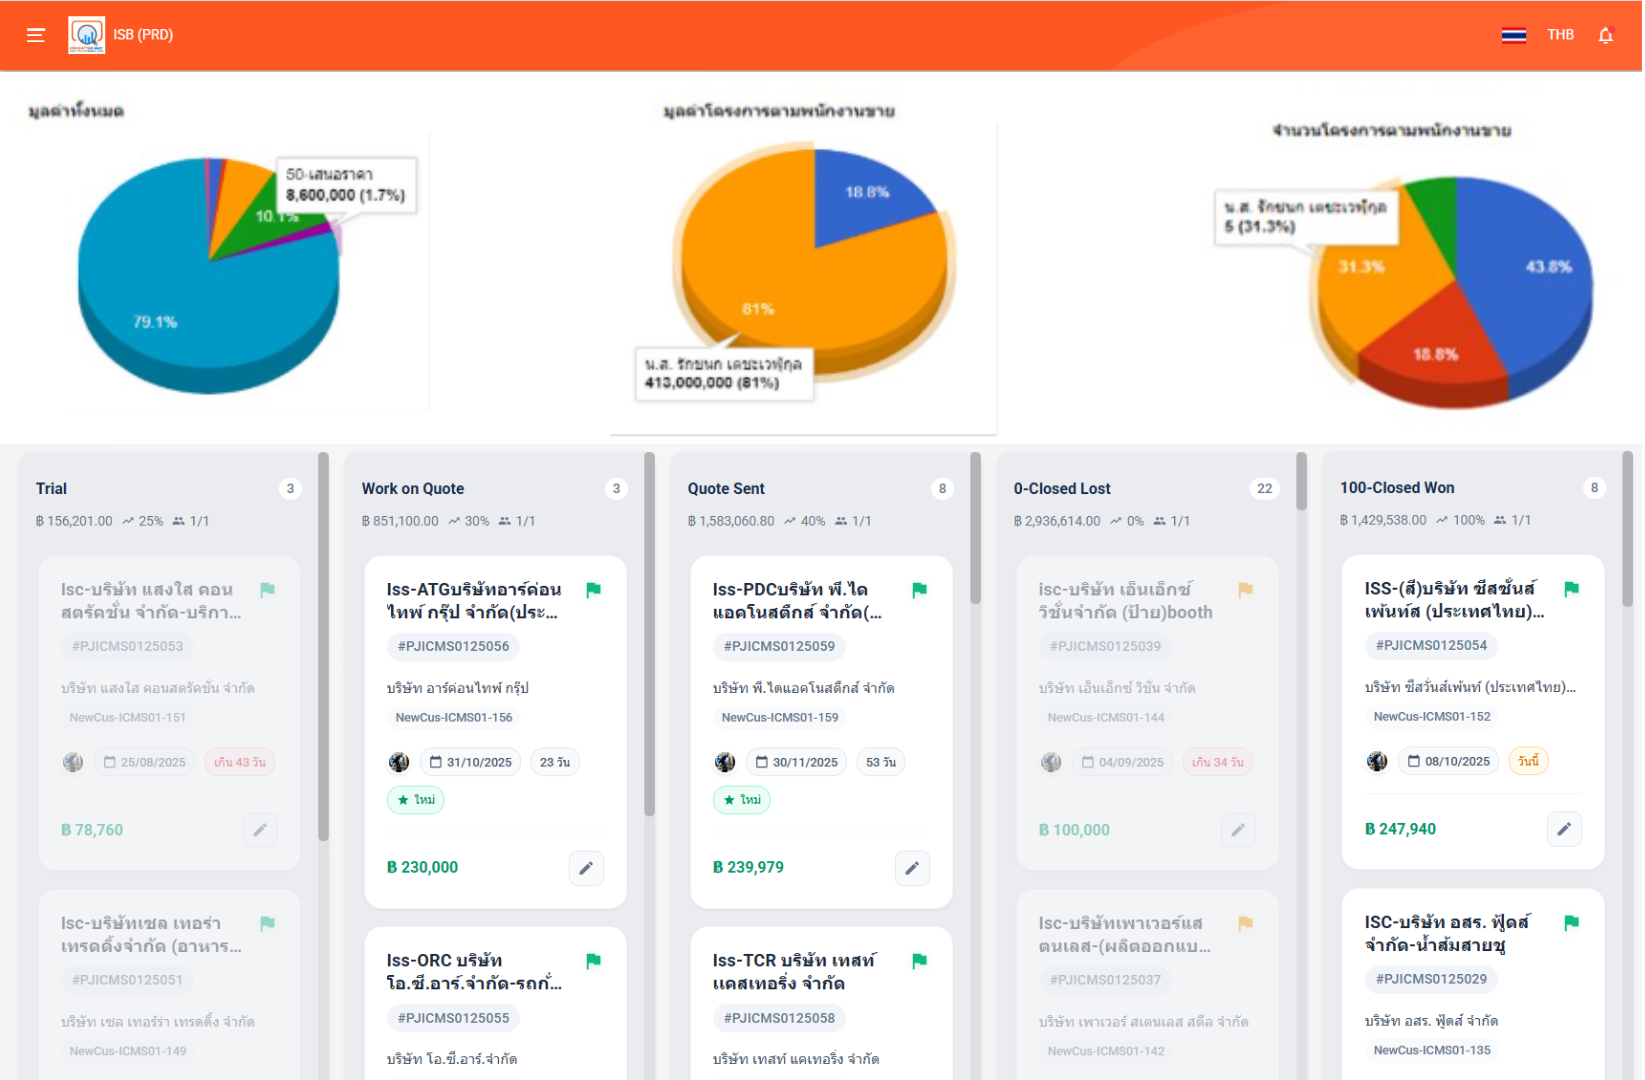Click the green flag on Iss-ORC card

[x=593, y=961]
